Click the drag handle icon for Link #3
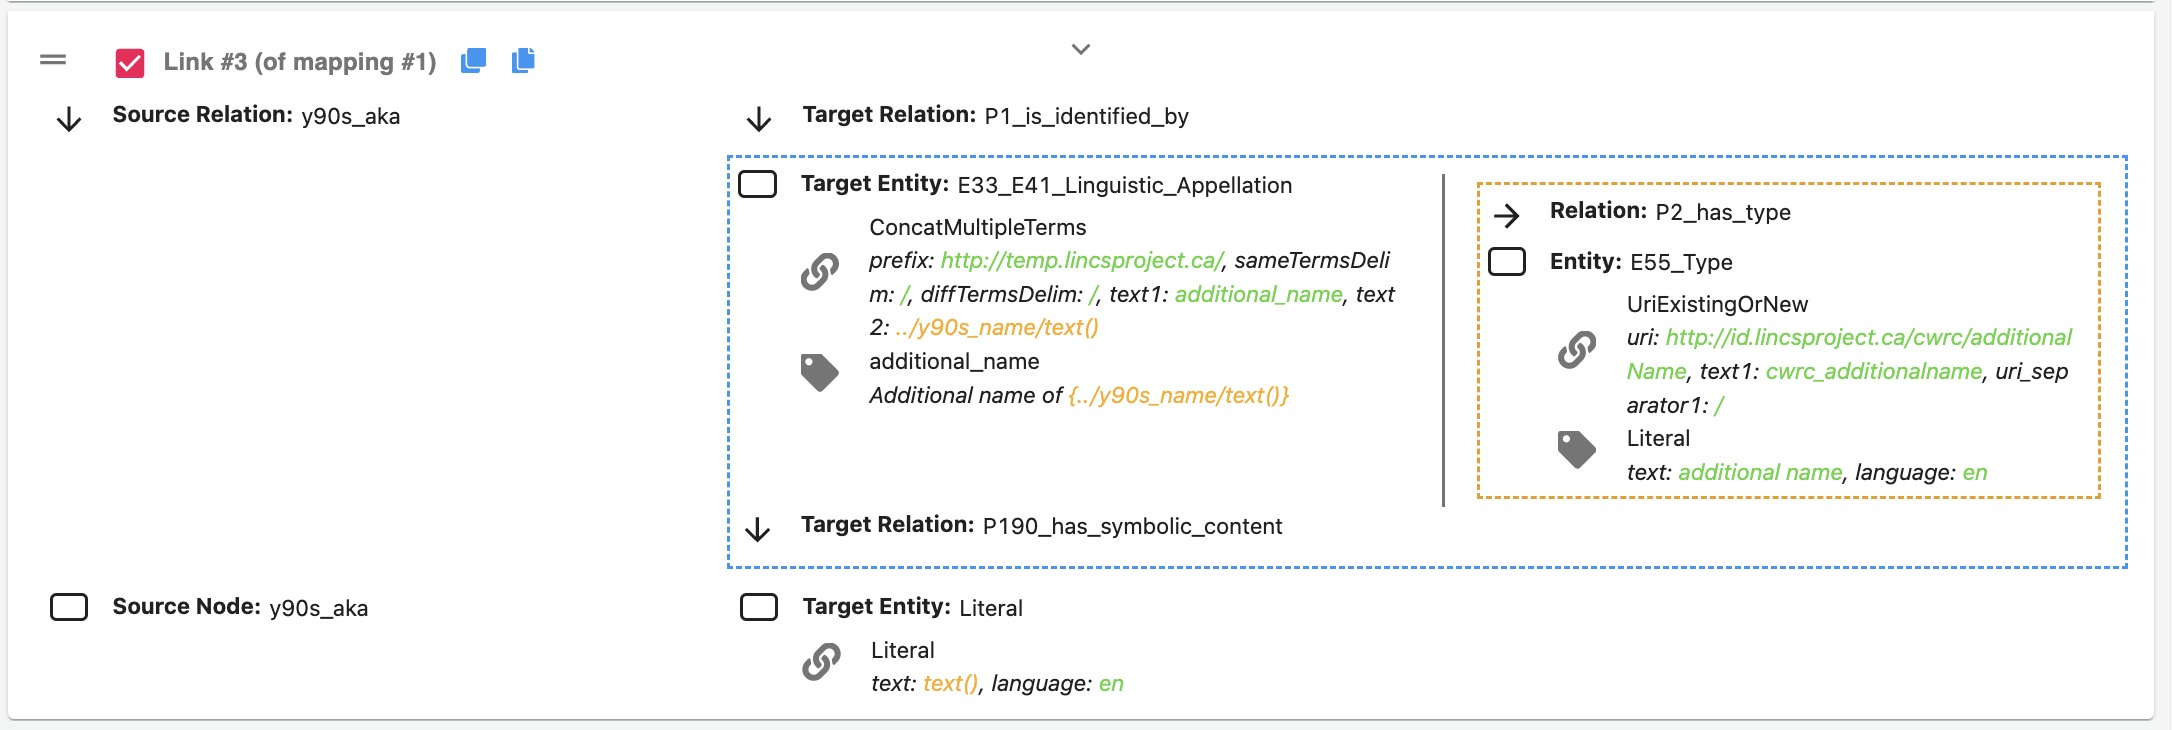This screenshot has height=730, width=2172. point(53,60)
